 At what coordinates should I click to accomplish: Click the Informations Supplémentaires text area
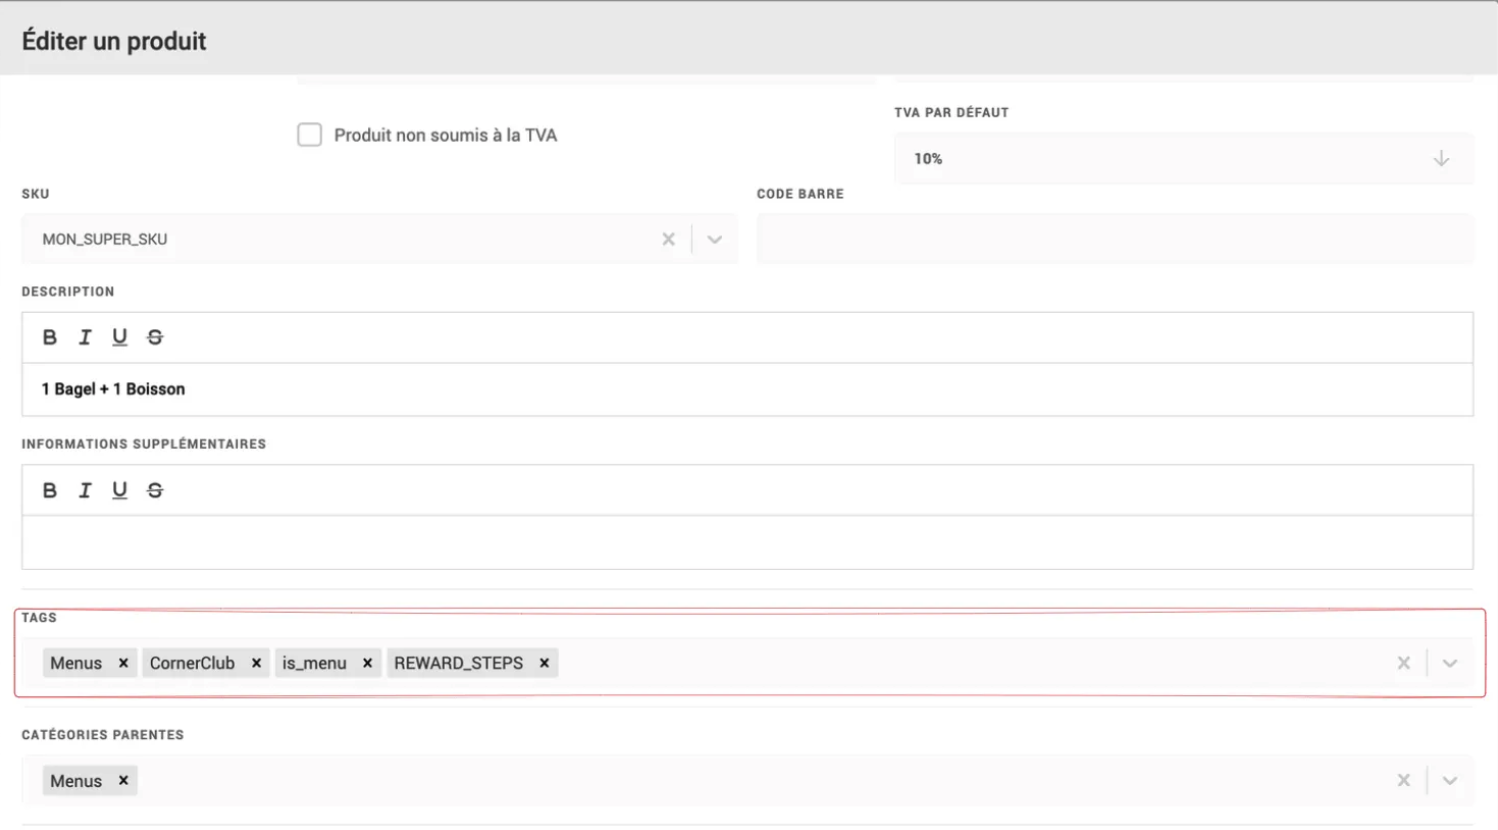click(x=747, y=542)
